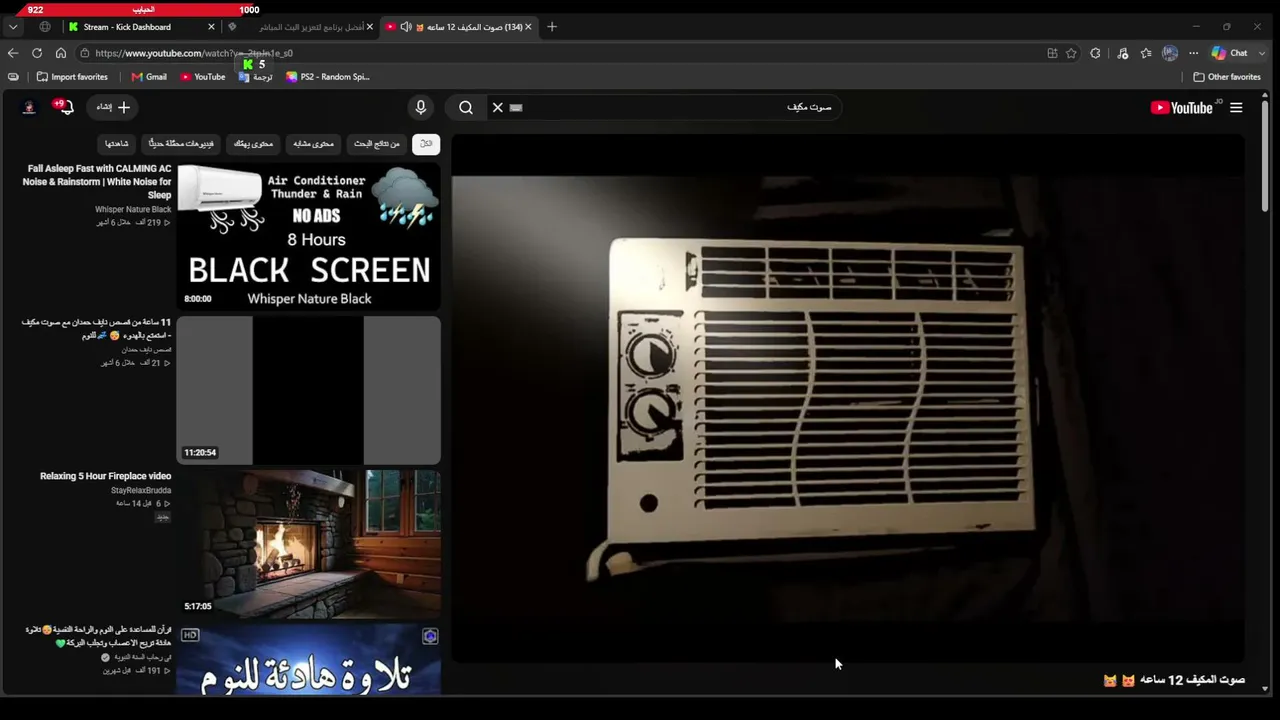Click the إنشاء create button
1280x720 pixels.
(113, 107)
